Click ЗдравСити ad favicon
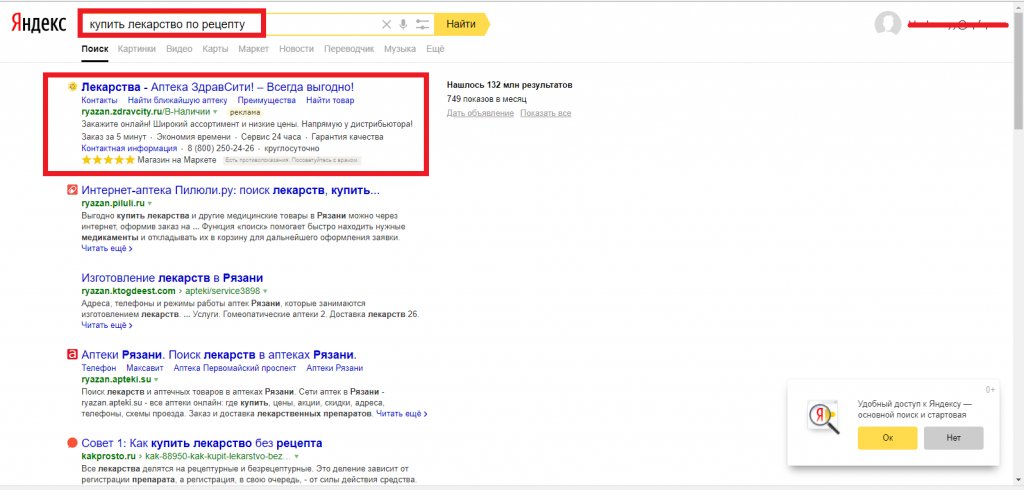The image size is (1024, 490). coord(72,87)
